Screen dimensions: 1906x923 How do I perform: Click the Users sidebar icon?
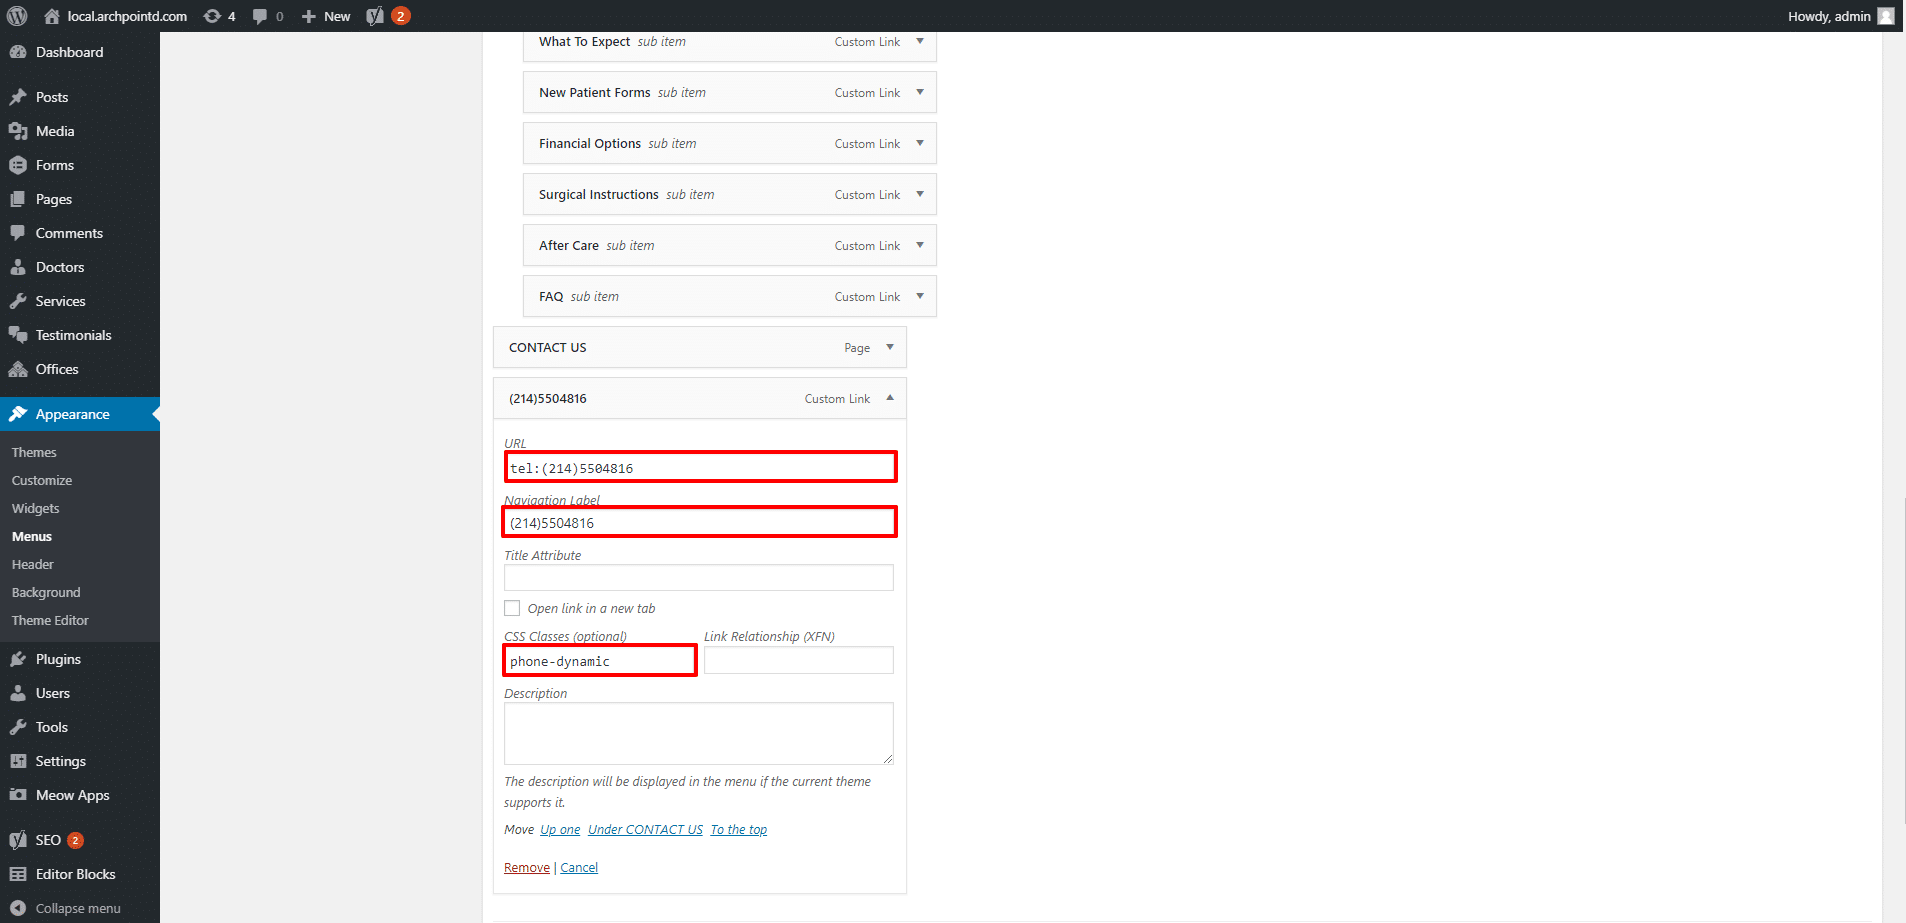click(18, 693)
